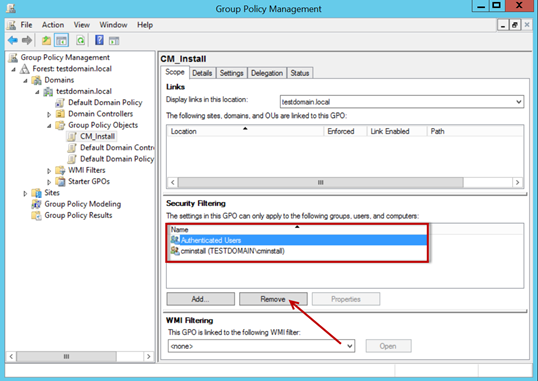Open the Action menu

click(53, 25)
